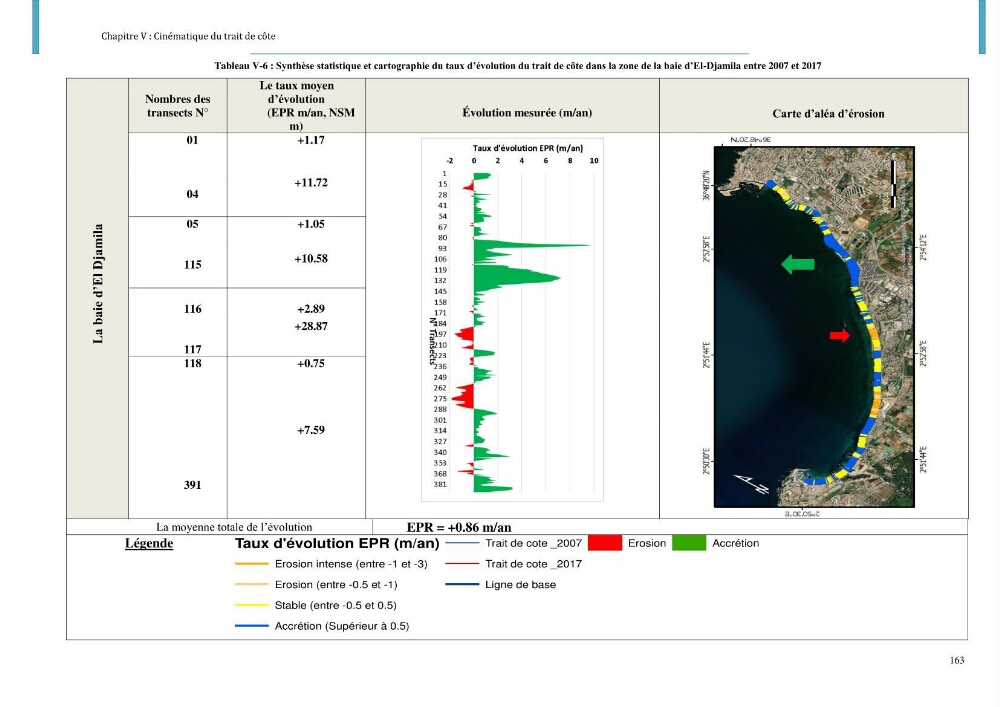The image size is (1000, 707).
Task: Select 'La moyenne totale de l'évolution' text
Action: tap(234, 527)
